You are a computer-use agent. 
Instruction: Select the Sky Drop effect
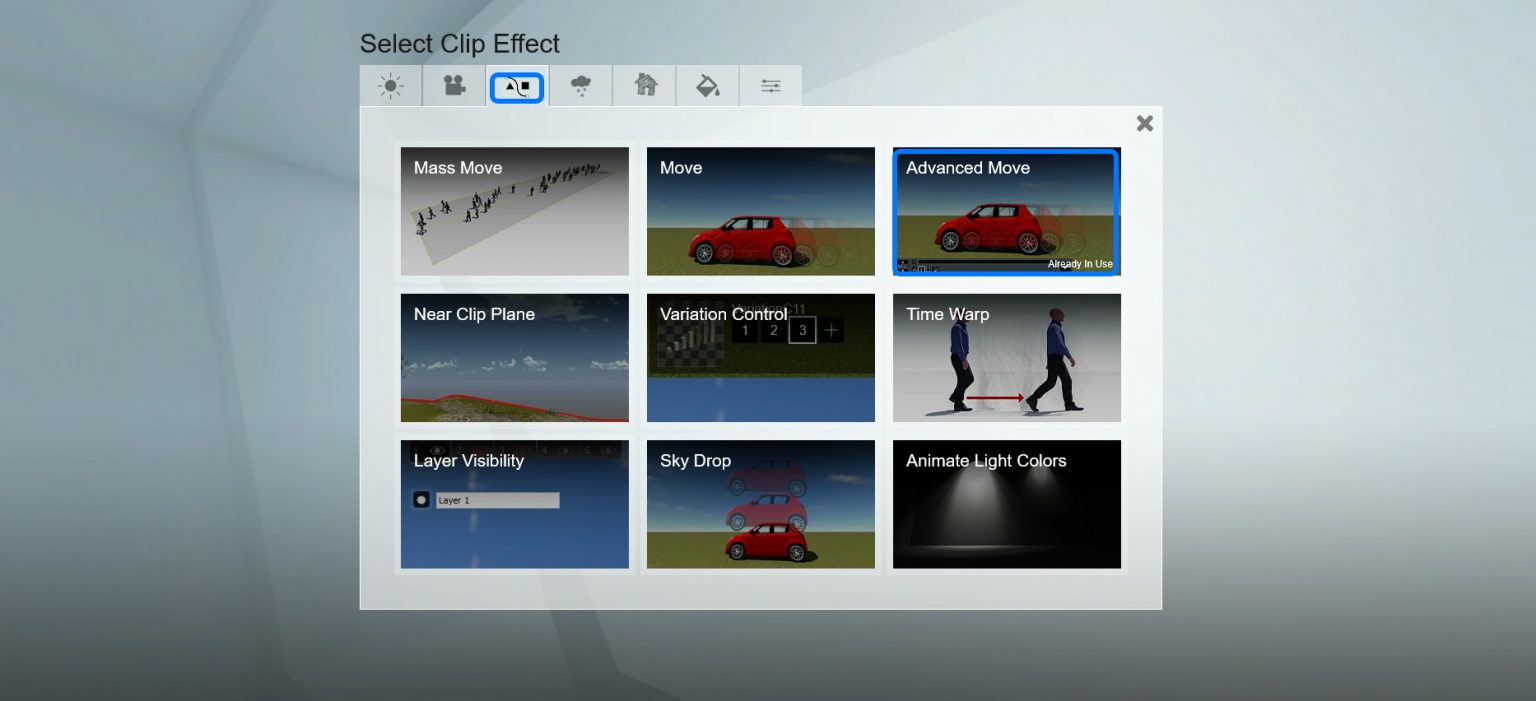(x=760, y=504)
